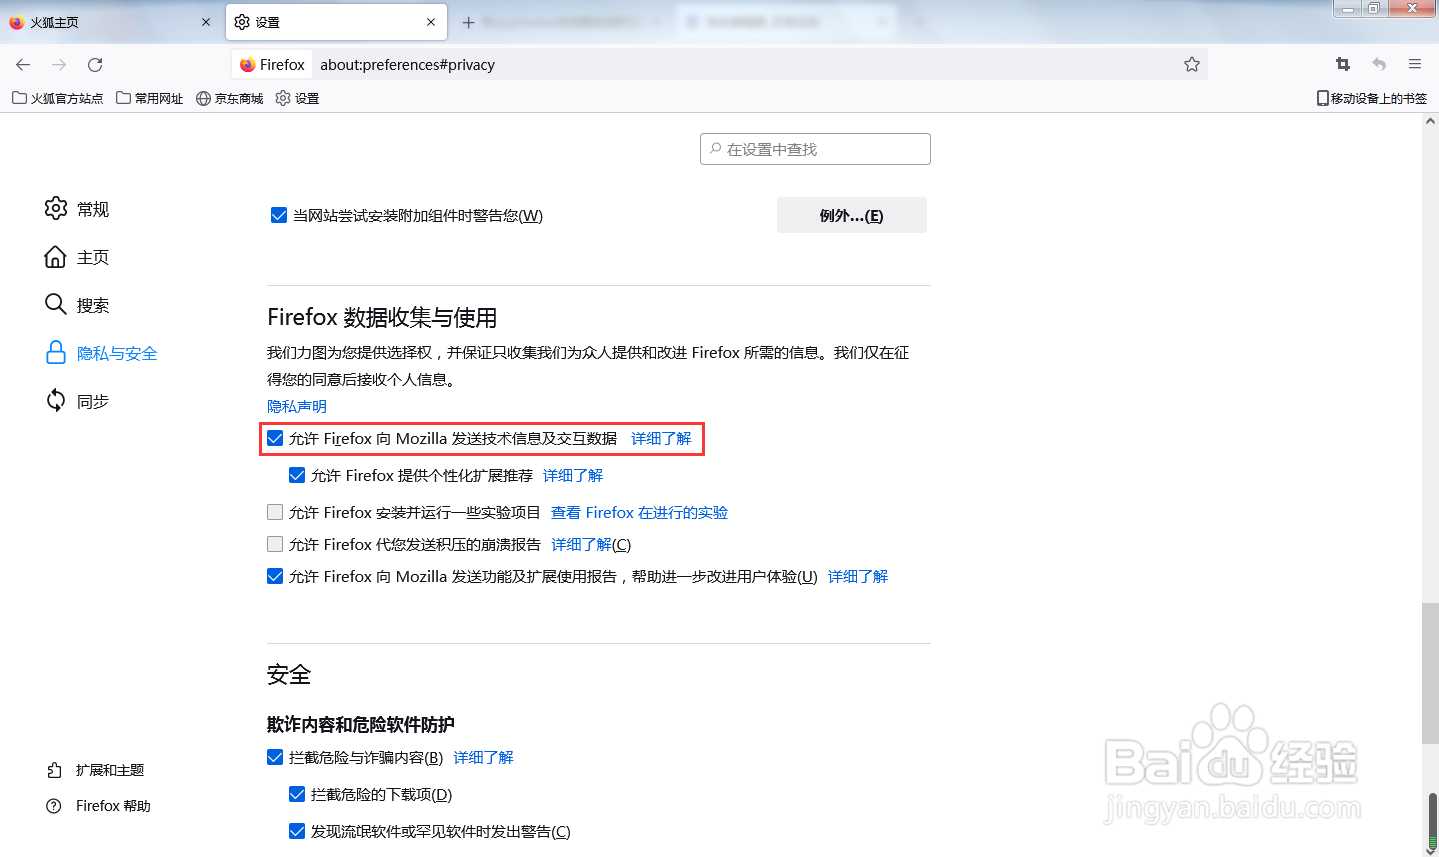Open the 搜索 settings category
This screenshot has height=857, width=1439.
[77, 305]
